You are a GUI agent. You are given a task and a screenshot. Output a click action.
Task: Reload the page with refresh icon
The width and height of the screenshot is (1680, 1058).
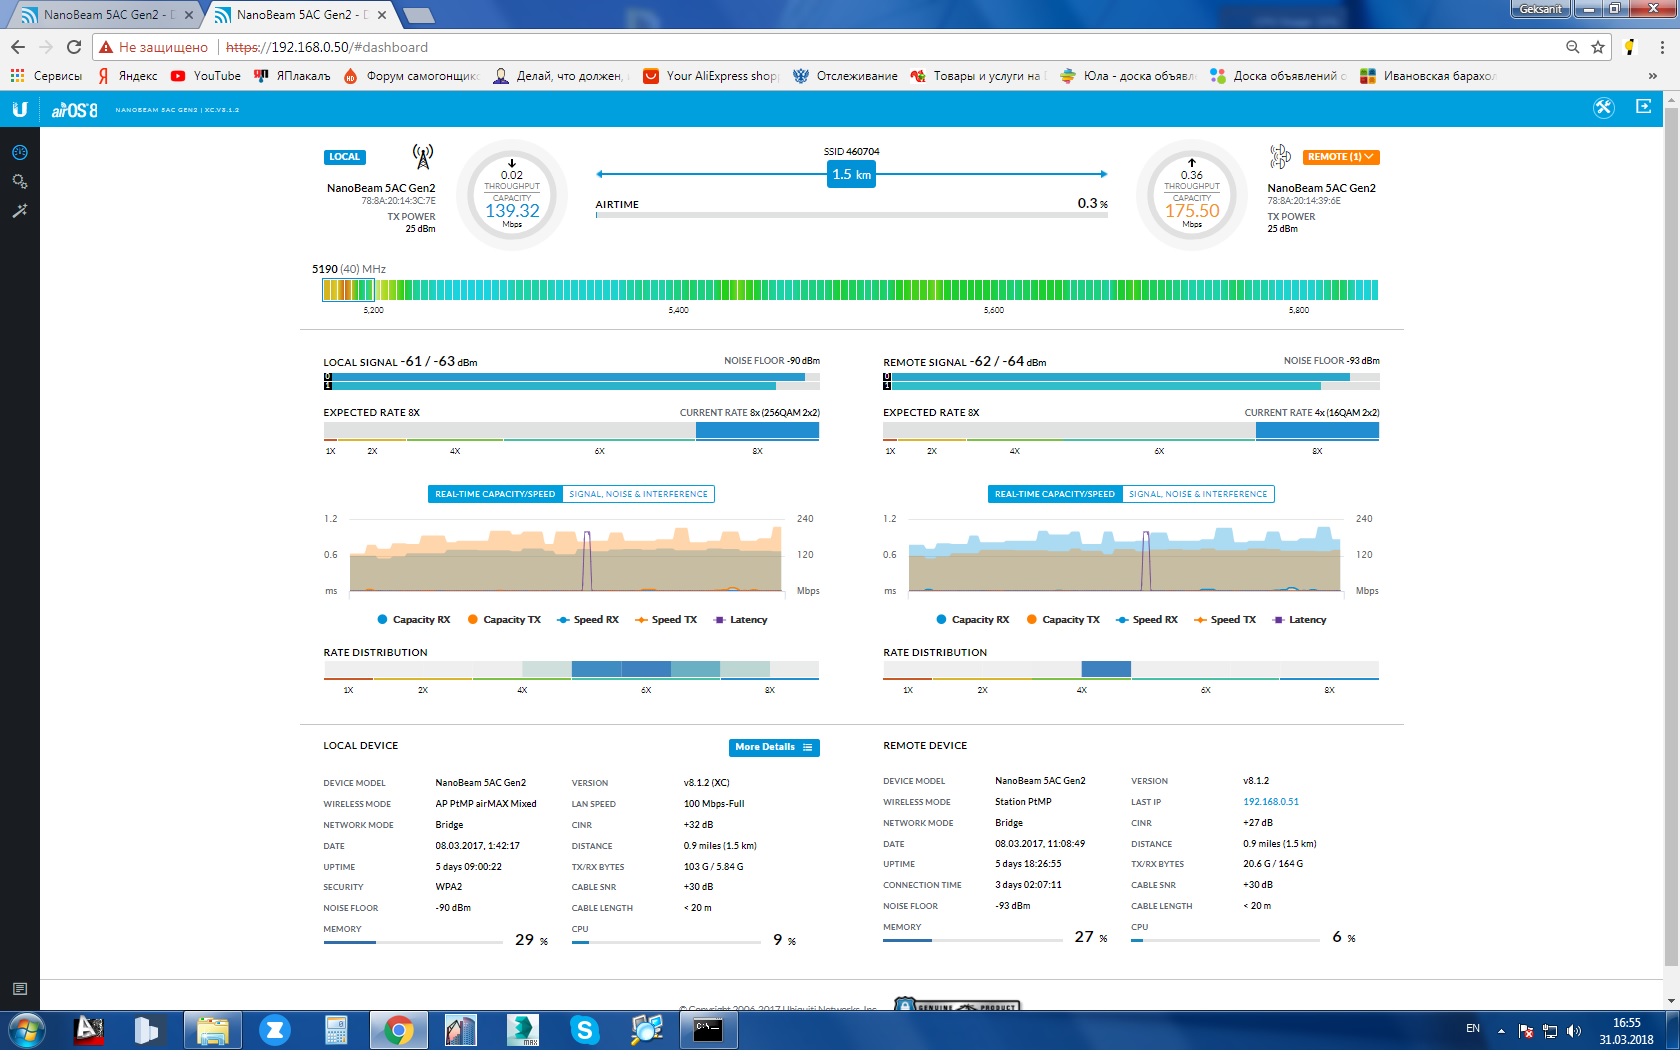(74, 47)
